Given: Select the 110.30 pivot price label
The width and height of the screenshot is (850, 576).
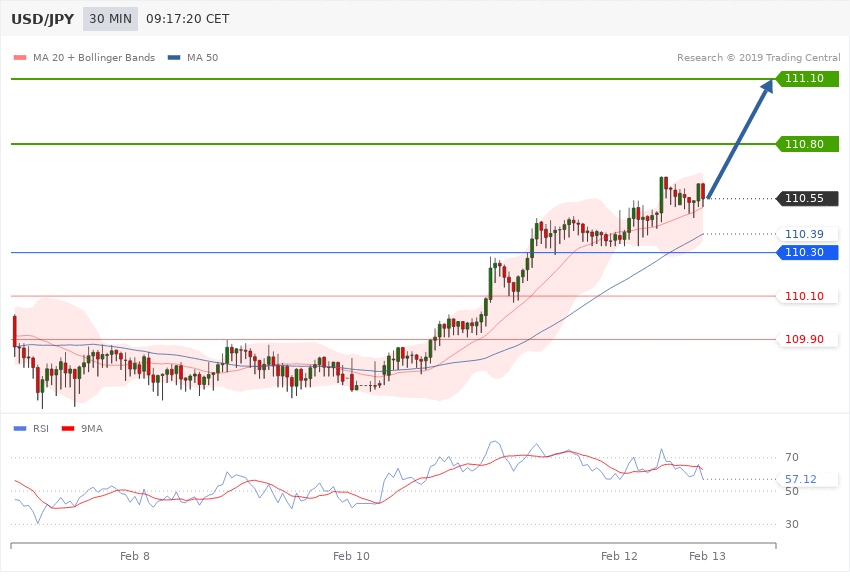Looking at the screenshot, I should (x=808, y=253).
